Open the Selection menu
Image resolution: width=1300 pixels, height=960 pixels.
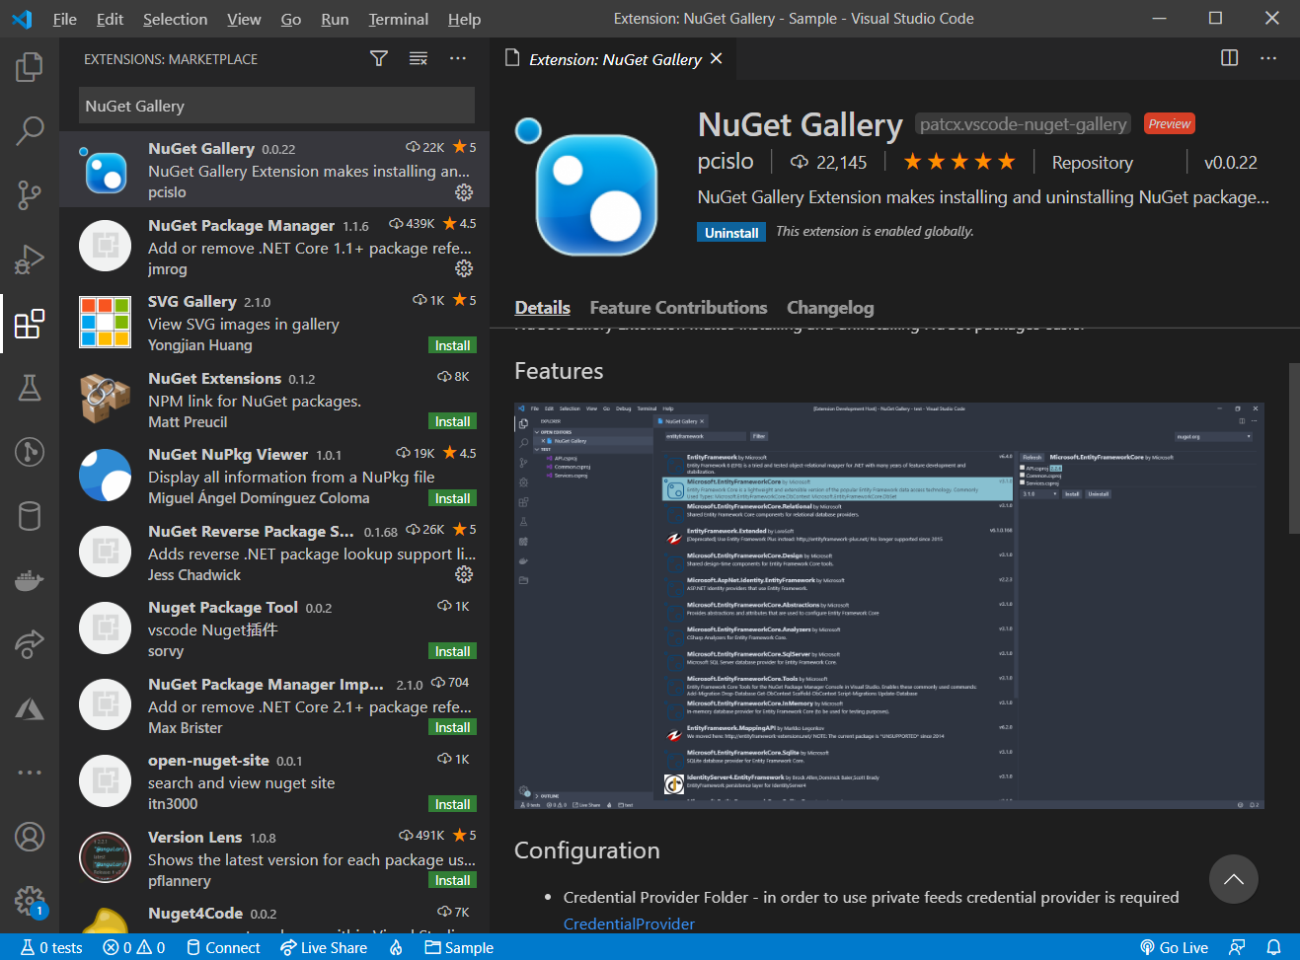pyautogui.click(x=175, y=19)
